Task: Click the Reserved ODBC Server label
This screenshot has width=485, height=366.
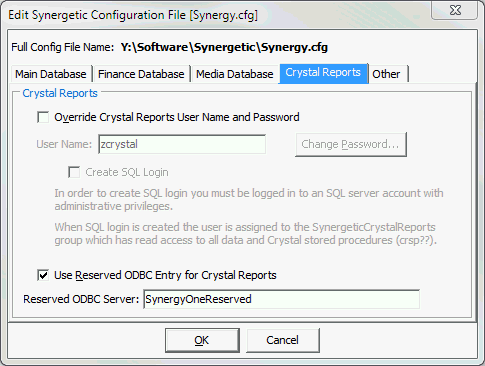Action: tap(81, 299)
